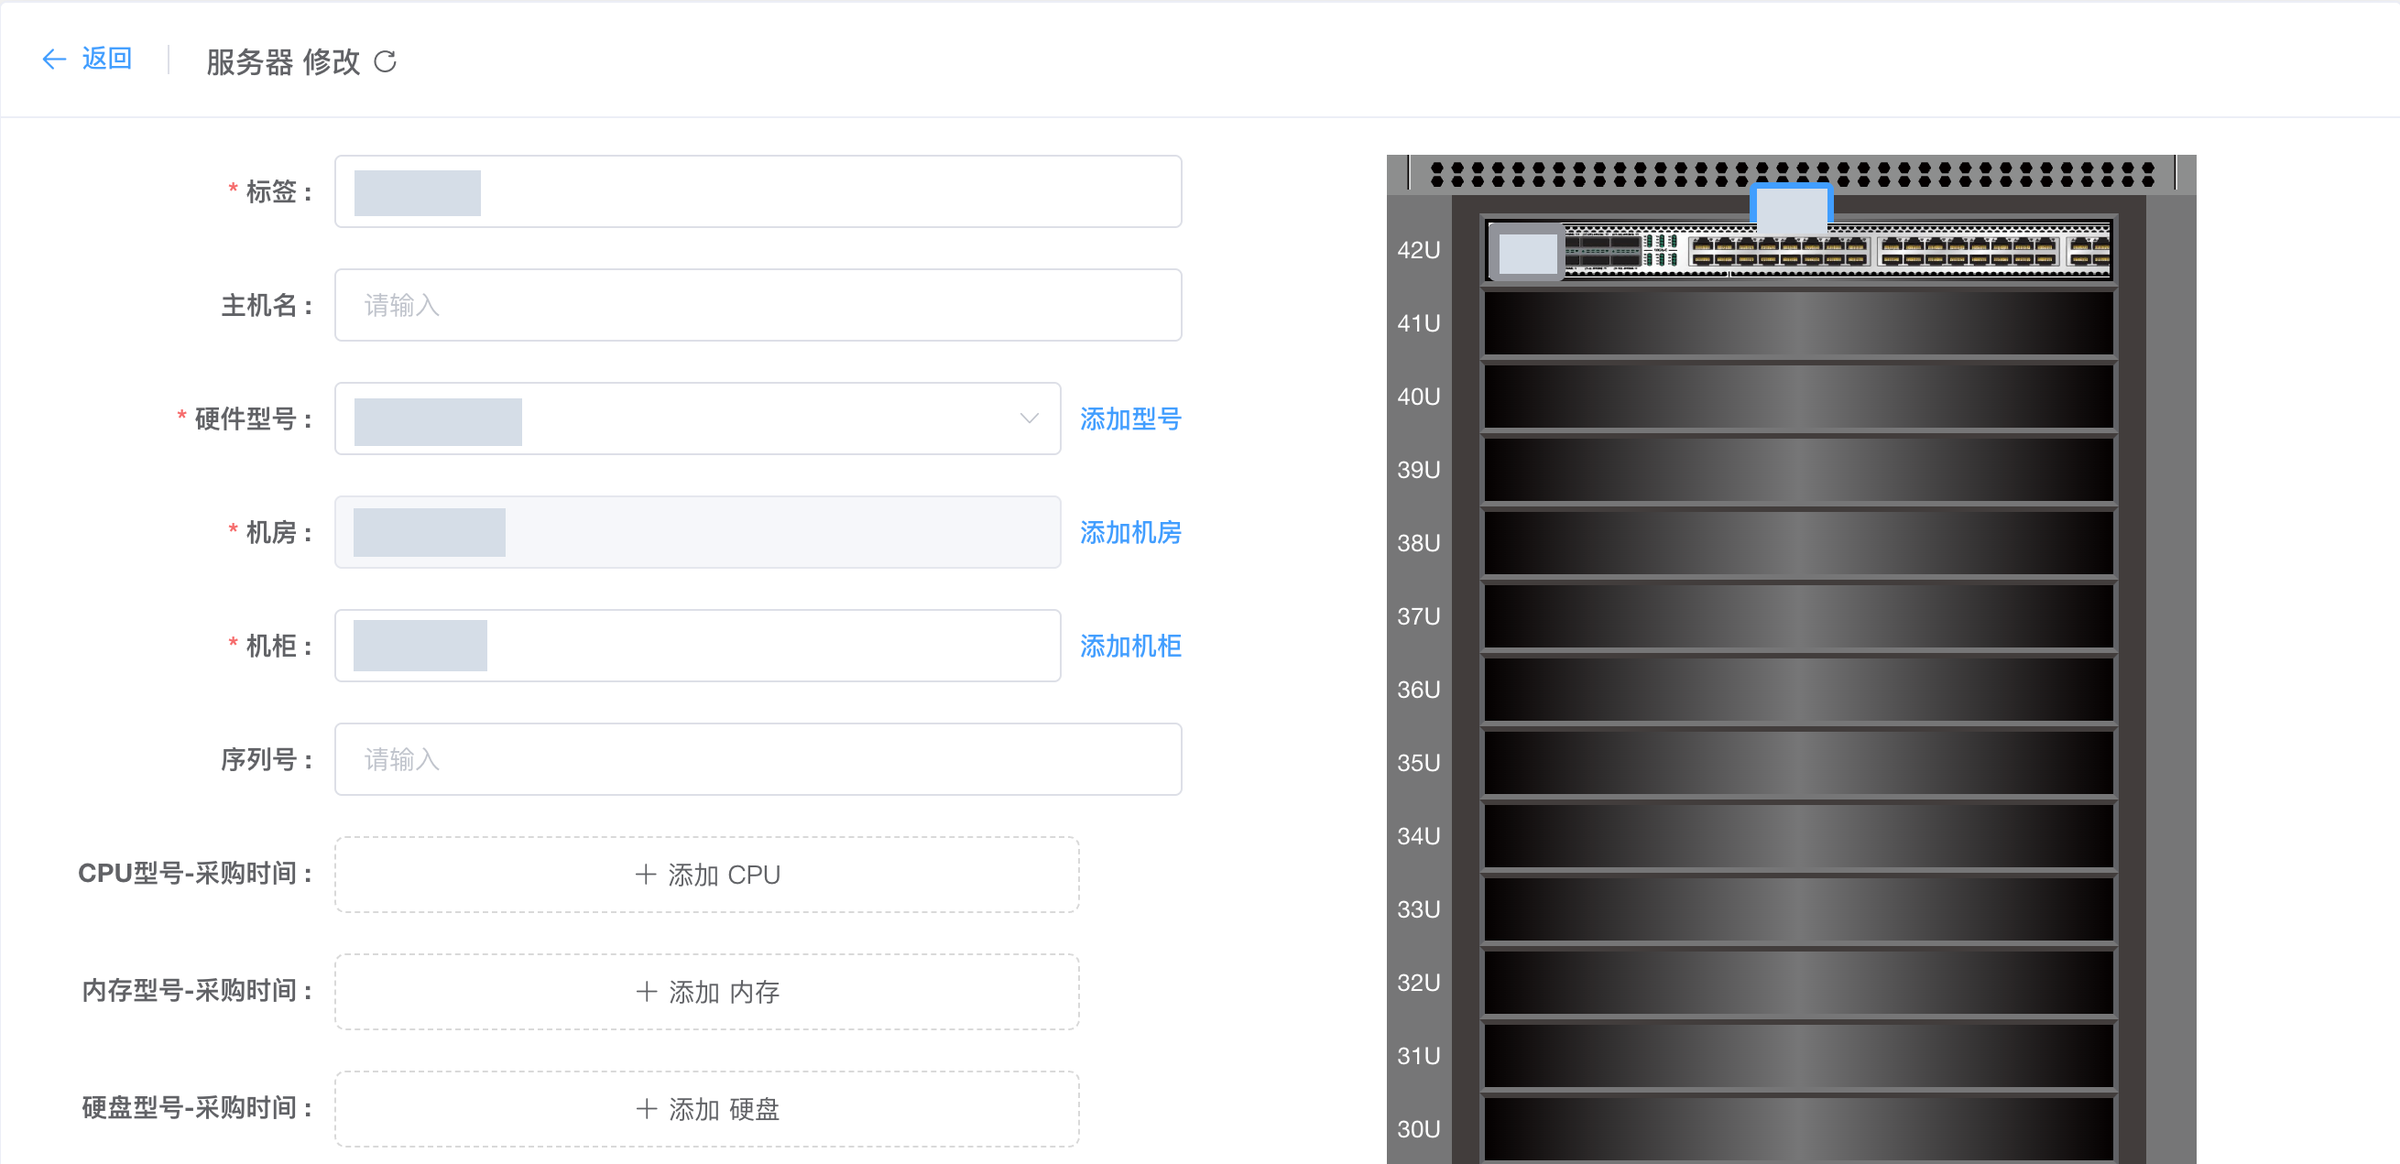
Task: Select empty rack slot 40U
Action: (x=1799, y=396)
